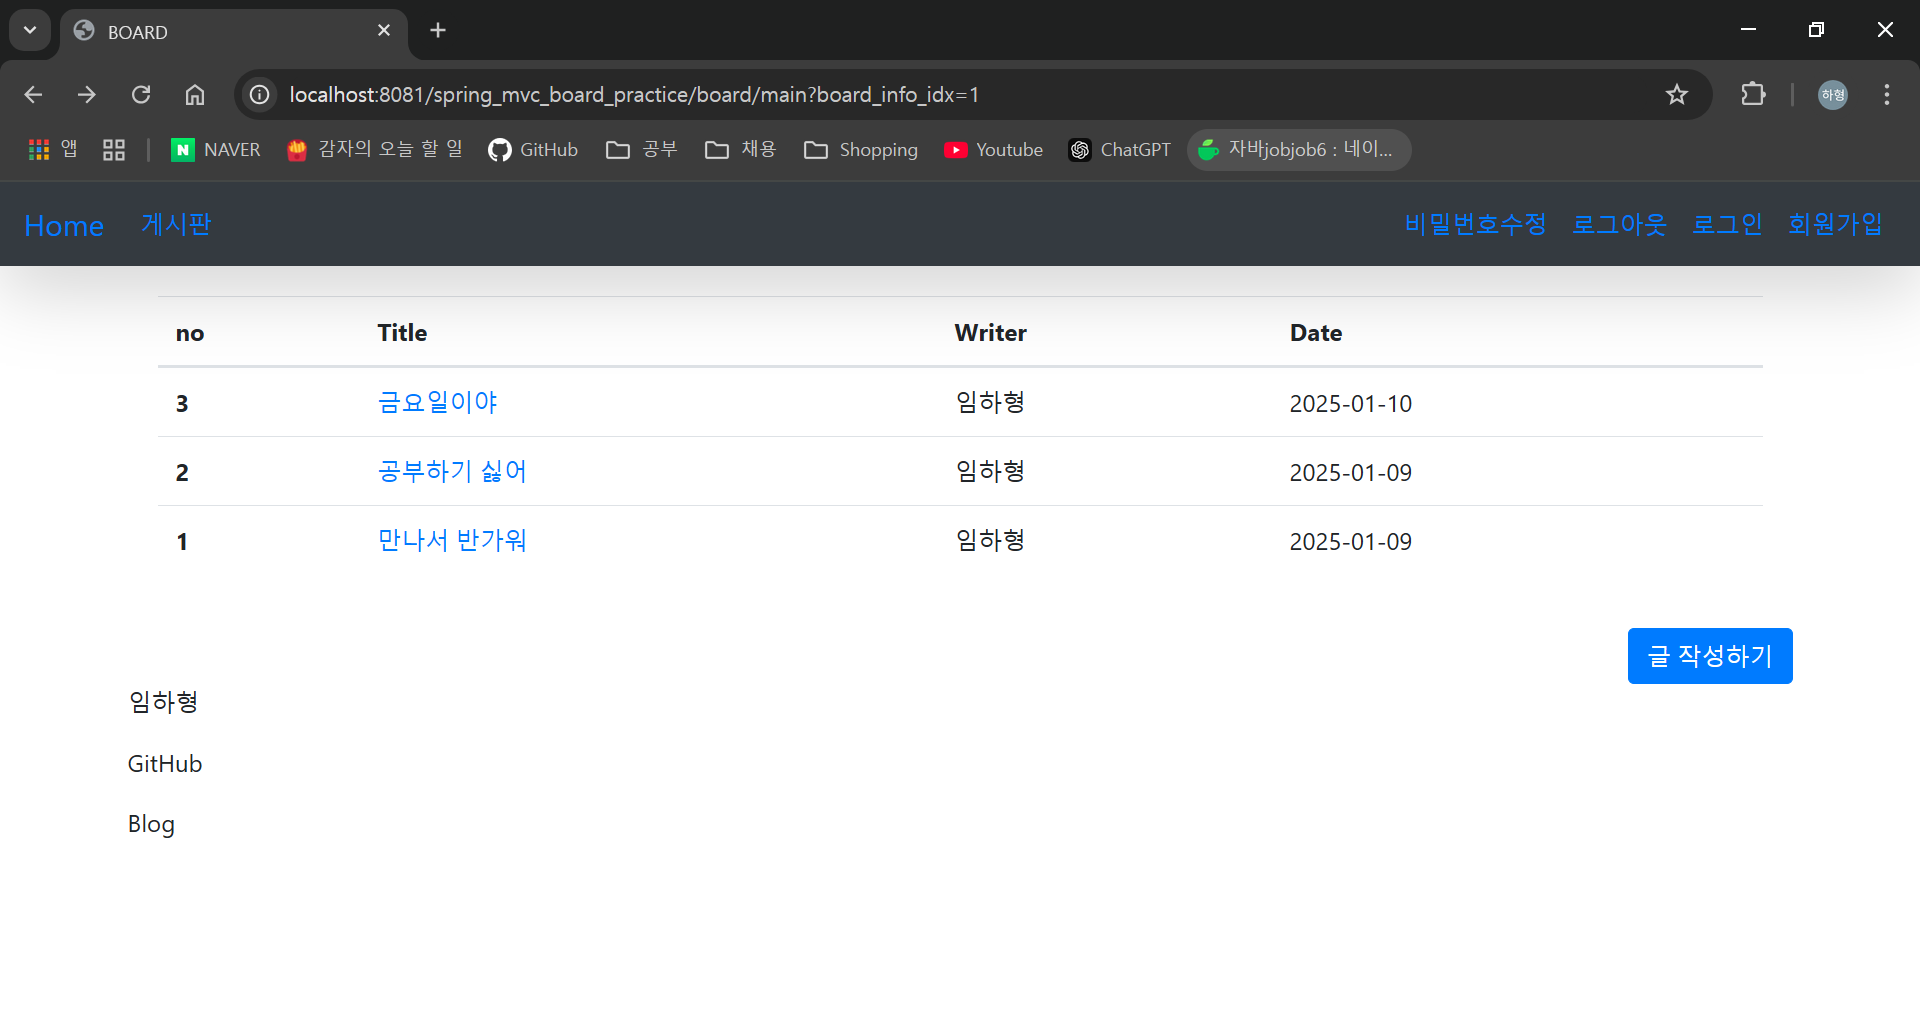1920x1020 pixels.
Task: Open the Youtube bookmark
Action: (x=993, y=149)
